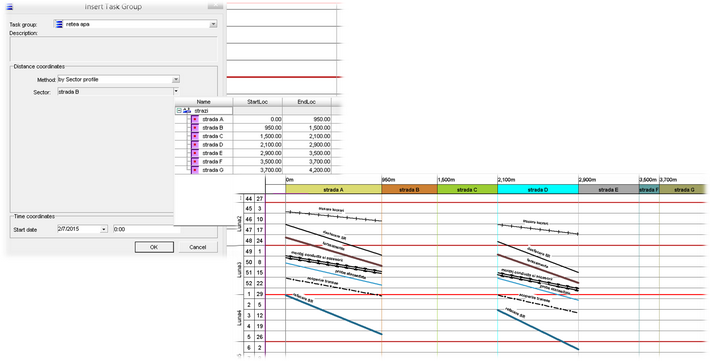Click the strada F sector icon
This screenshot has width=710, height=361.
[195, 162]
